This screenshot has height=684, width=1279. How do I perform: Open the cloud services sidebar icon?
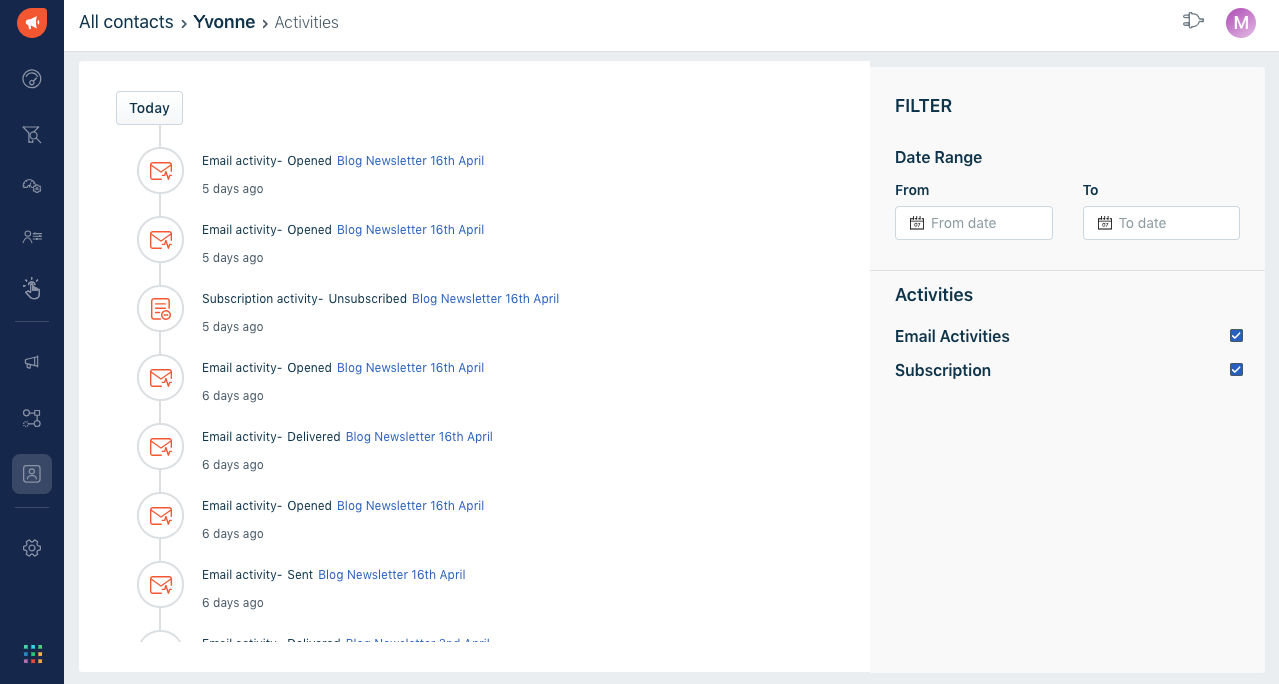[x=31, y=185]
